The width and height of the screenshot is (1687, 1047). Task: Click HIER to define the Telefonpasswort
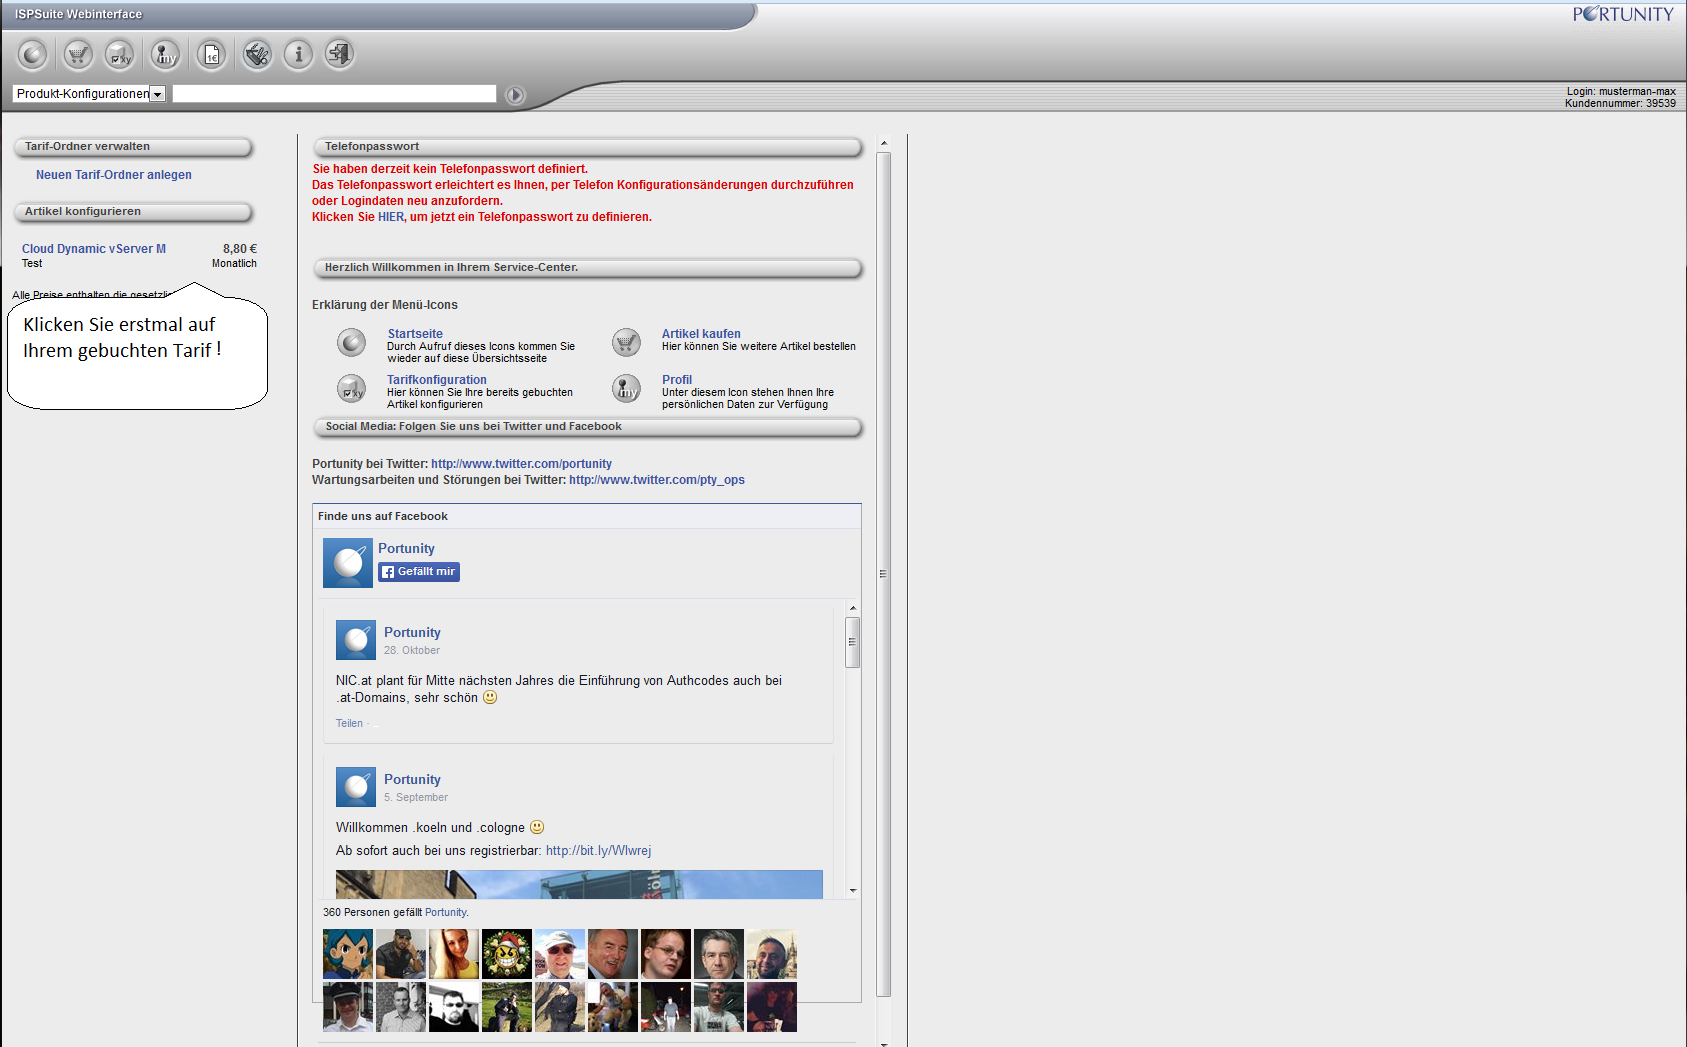click(391, 217)
